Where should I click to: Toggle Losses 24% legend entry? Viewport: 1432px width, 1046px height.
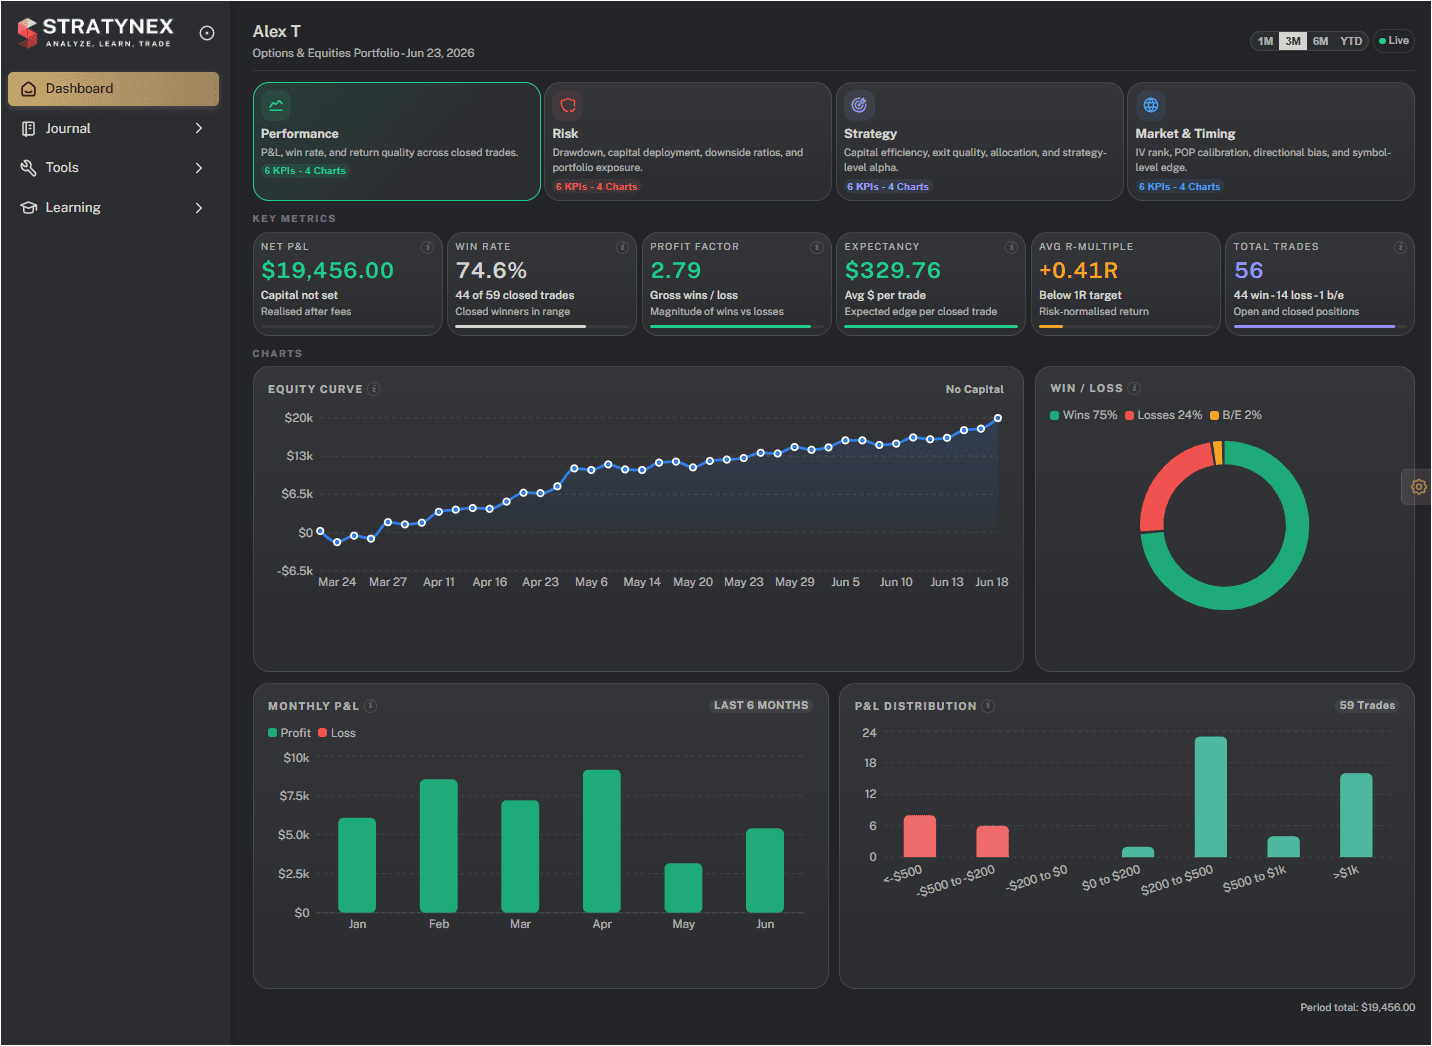[1164, 415]
